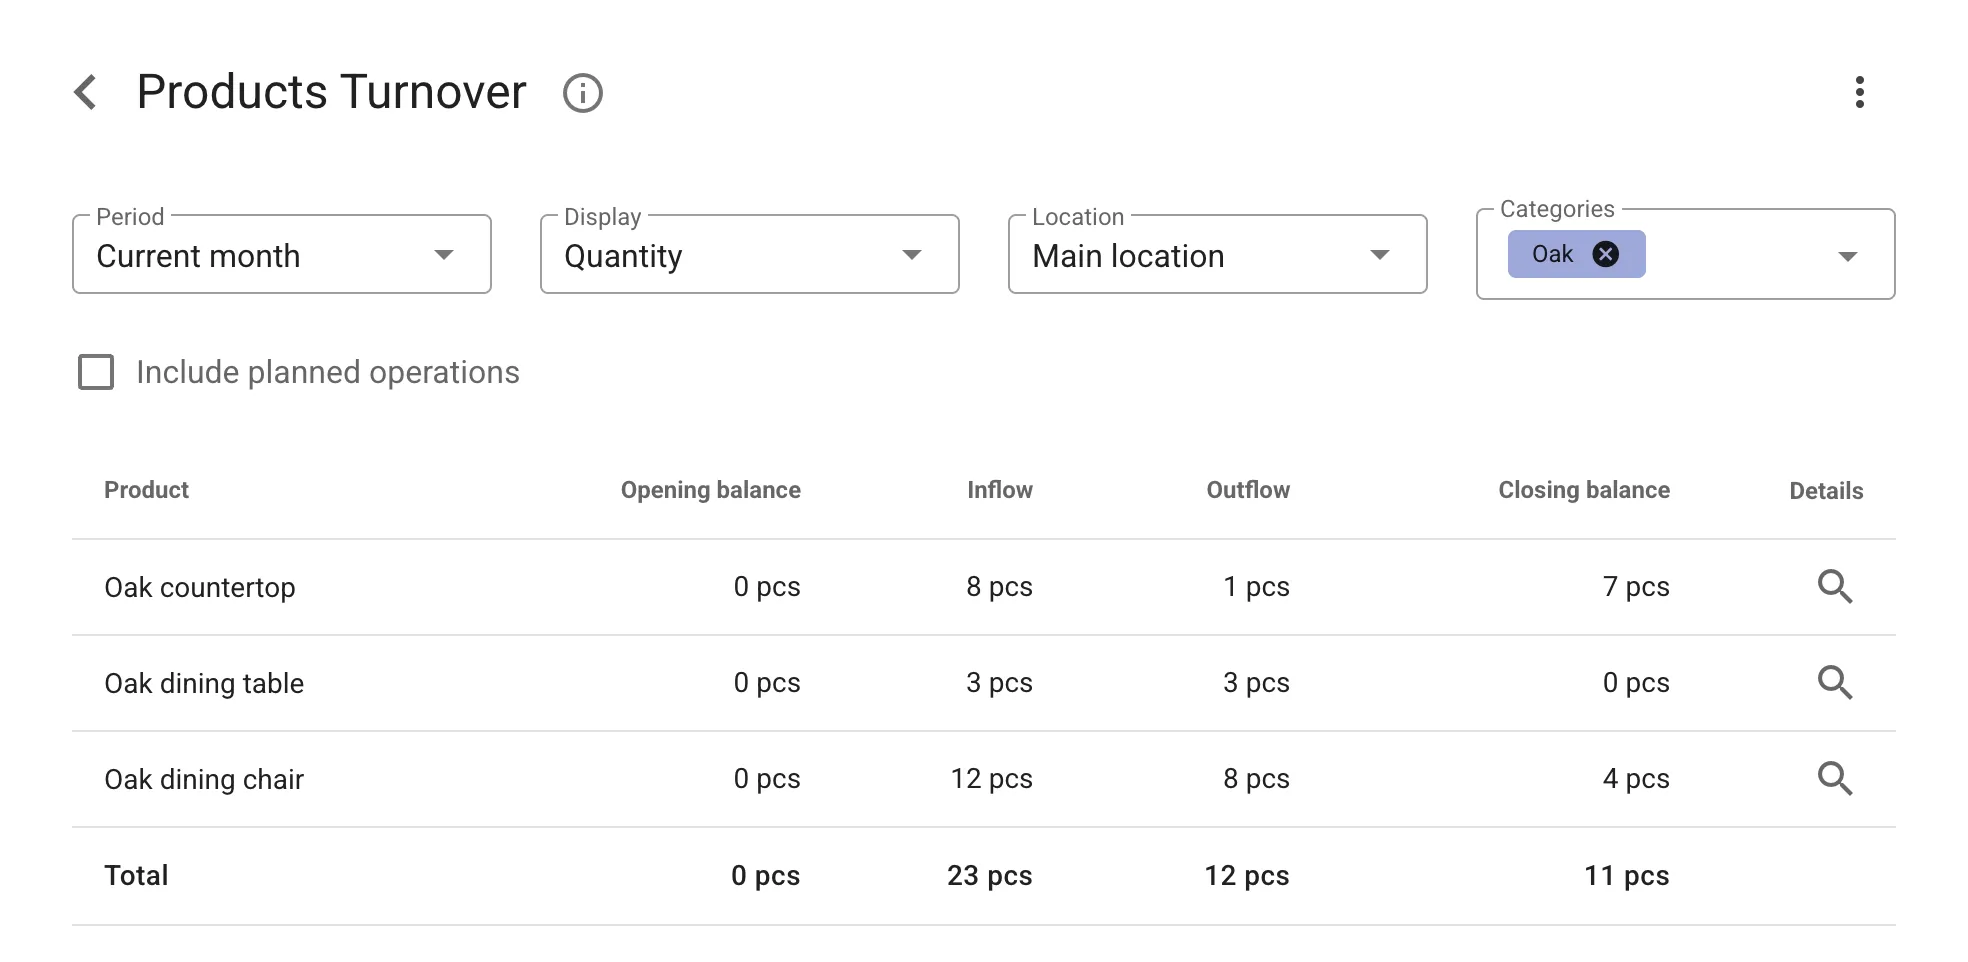View details for Oak dining table
The width and height of the screenshot is (1968, 962).
pyautogui.click(x=1834, y=683)
